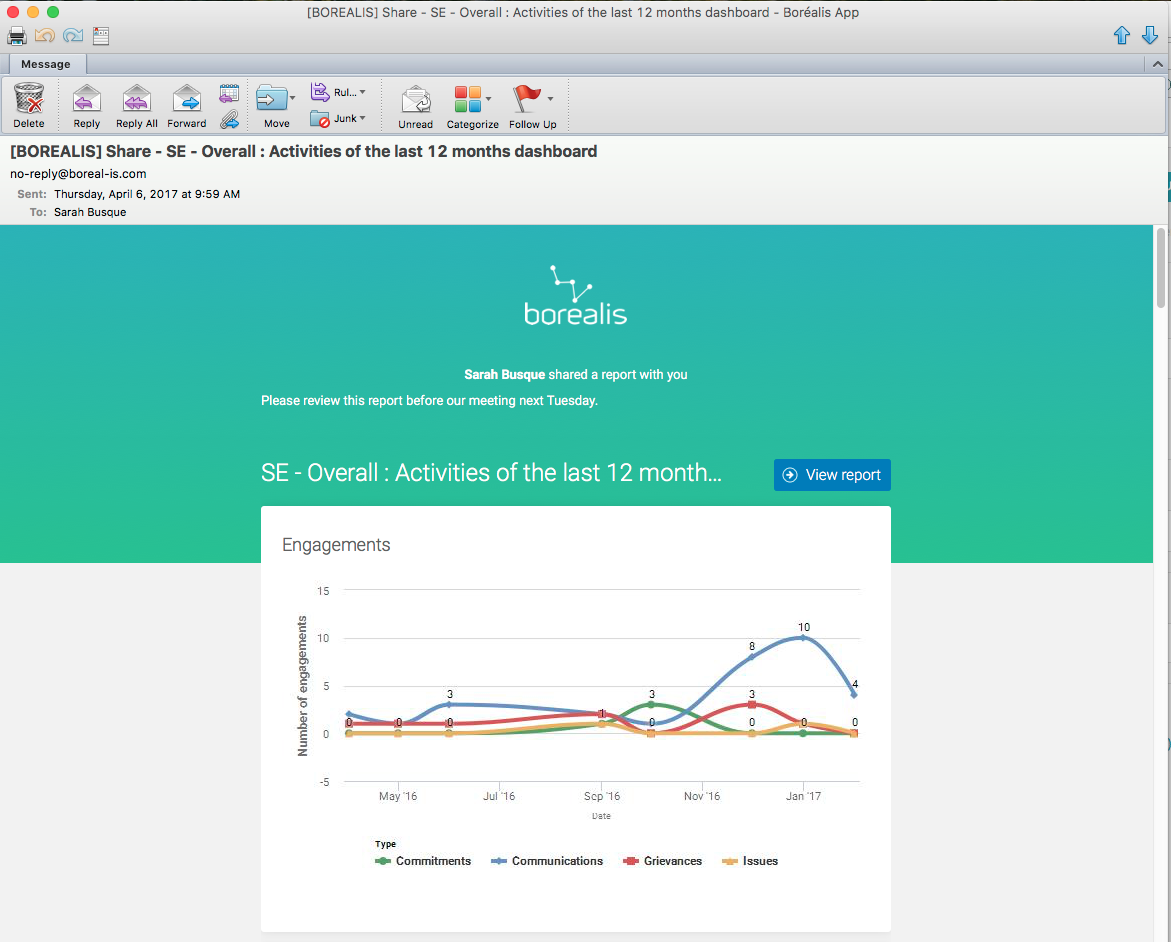Viewport: 1171px width, 942px height.
Task: Click the Reply All button
Action: [137, 105]
